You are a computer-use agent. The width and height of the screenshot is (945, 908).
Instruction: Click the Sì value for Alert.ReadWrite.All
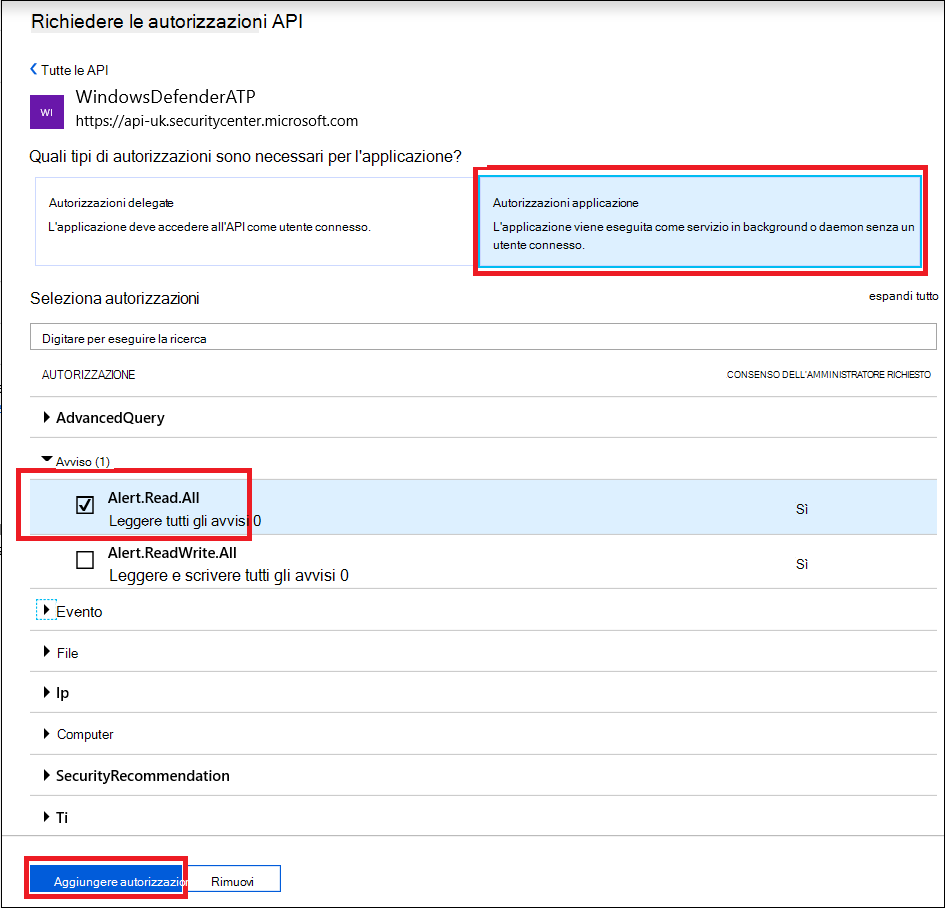(x=802, y=564)
